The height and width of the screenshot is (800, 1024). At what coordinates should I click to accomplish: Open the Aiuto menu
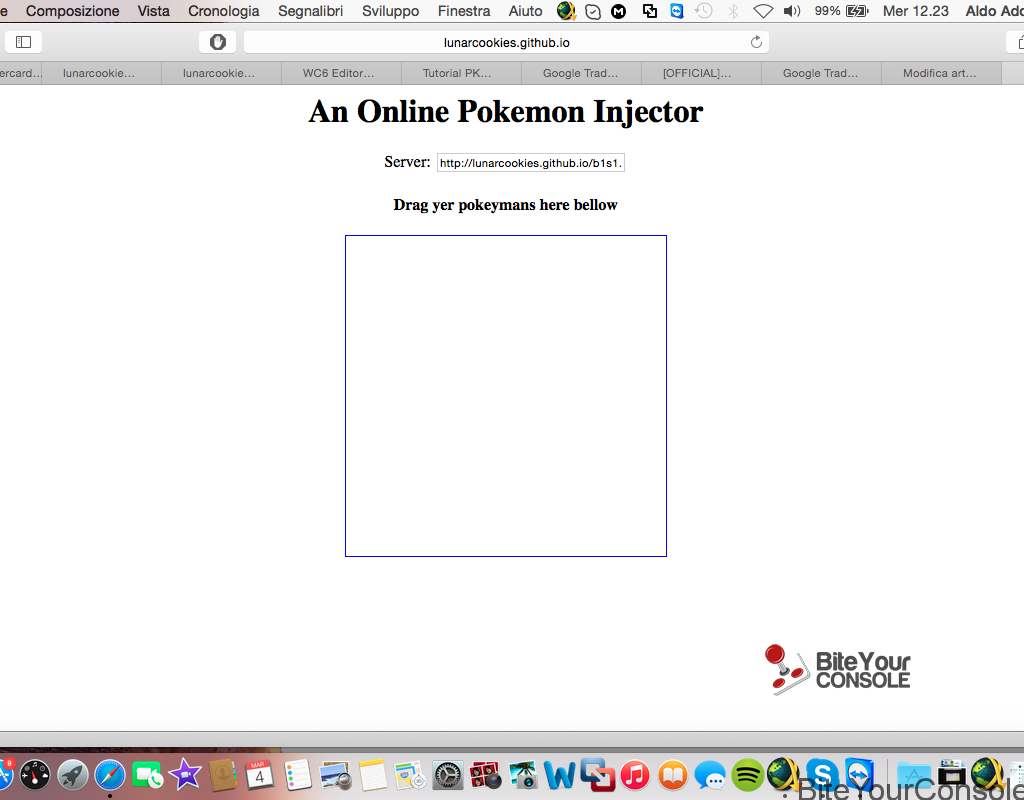coord(526,11)
